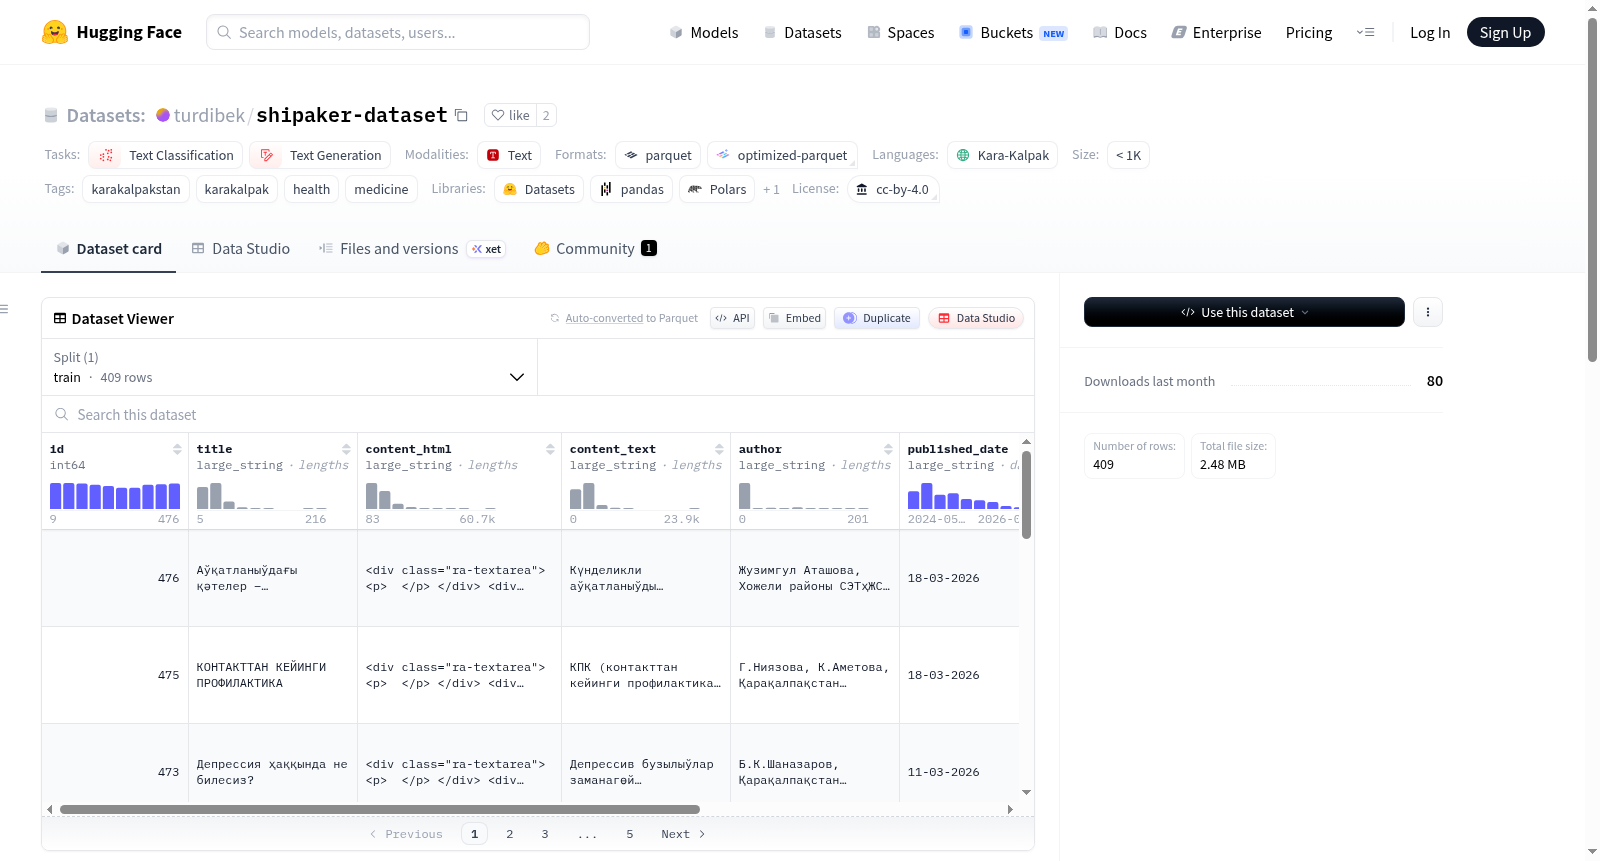The width and height of the screenshot is (1600, 861).
Task: Go to the Pricing page
Action: [x=1309, y=32]
